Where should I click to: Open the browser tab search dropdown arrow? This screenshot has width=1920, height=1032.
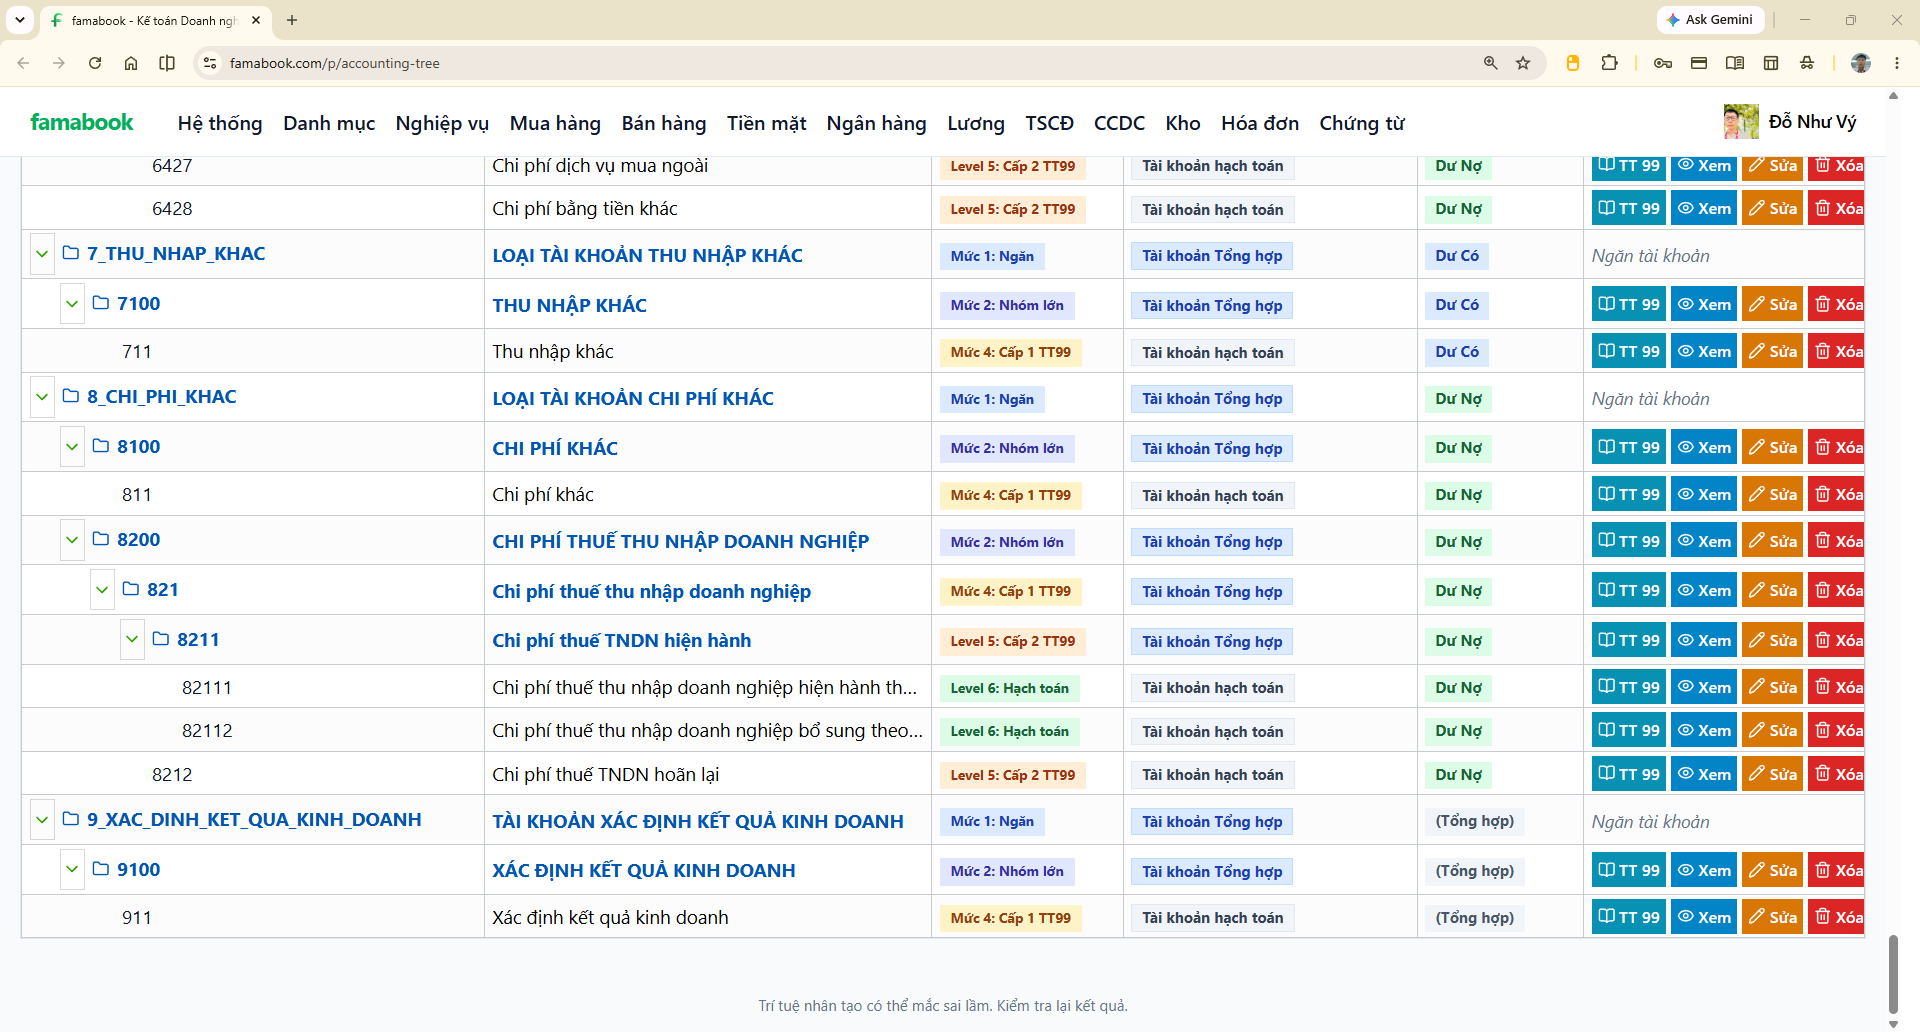point(20,20)
